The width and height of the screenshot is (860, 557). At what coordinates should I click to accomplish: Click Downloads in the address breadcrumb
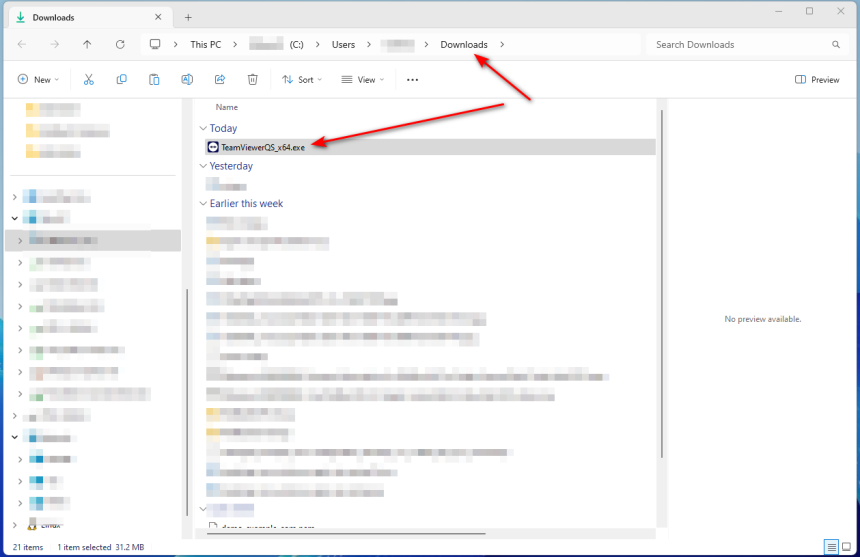click(x=464, y=45)
